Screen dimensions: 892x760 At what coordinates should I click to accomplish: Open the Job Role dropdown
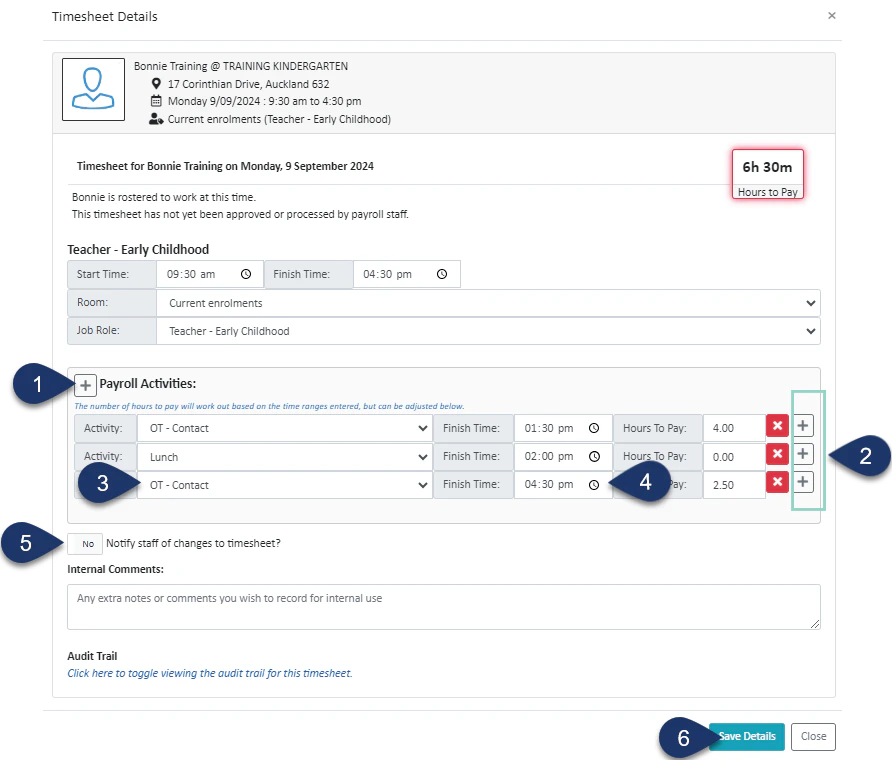(488, 331)
